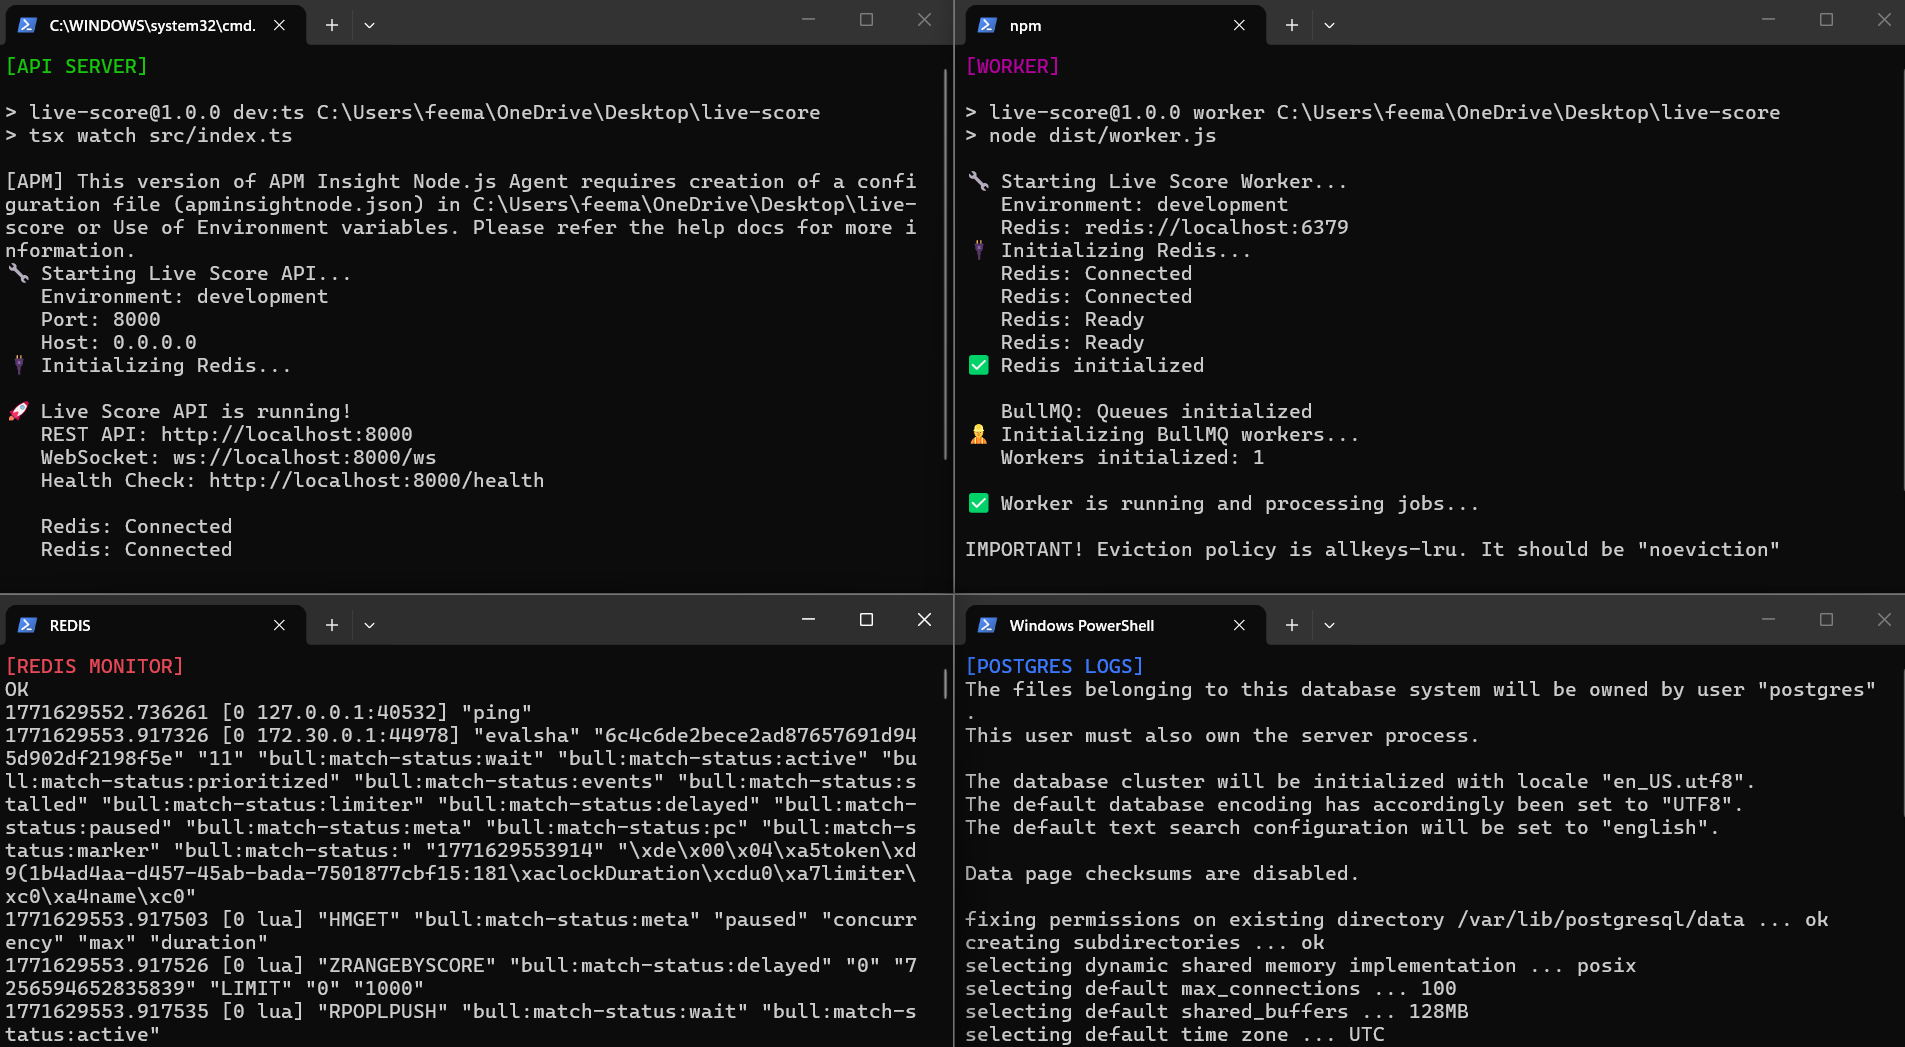Close the npm tab

(1239, 25)
